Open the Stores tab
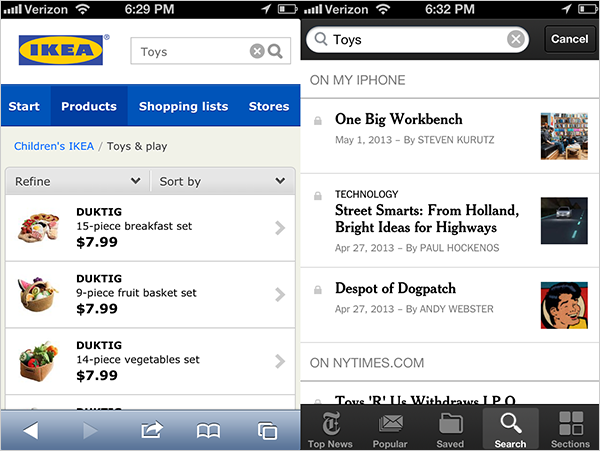Image resolution: width=600 pixels, height=451 pixels. click(269, 106)
